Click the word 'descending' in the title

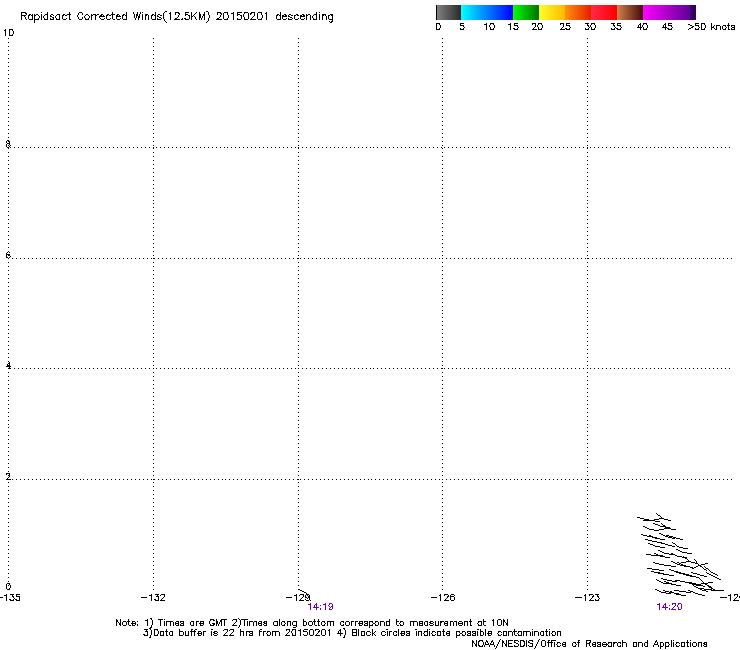coord(304,17)
